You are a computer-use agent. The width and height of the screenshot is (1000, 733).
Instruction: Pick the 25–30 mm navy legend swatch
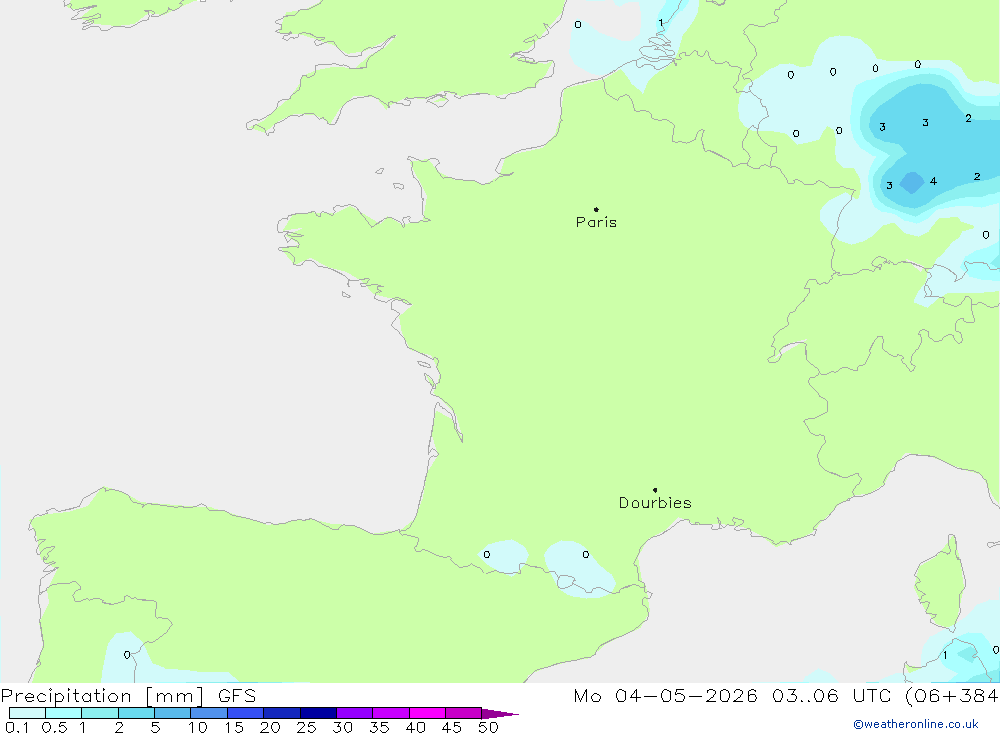(318, 713)
